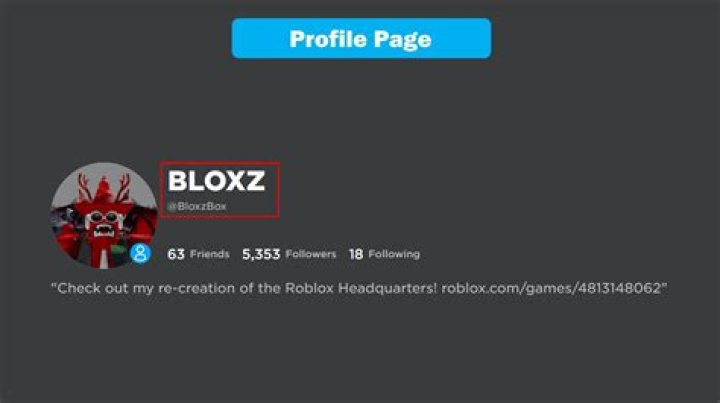Open the BloxzBox avatar picture
This screenshot has width=720, height=403.
tap(104, 215)
